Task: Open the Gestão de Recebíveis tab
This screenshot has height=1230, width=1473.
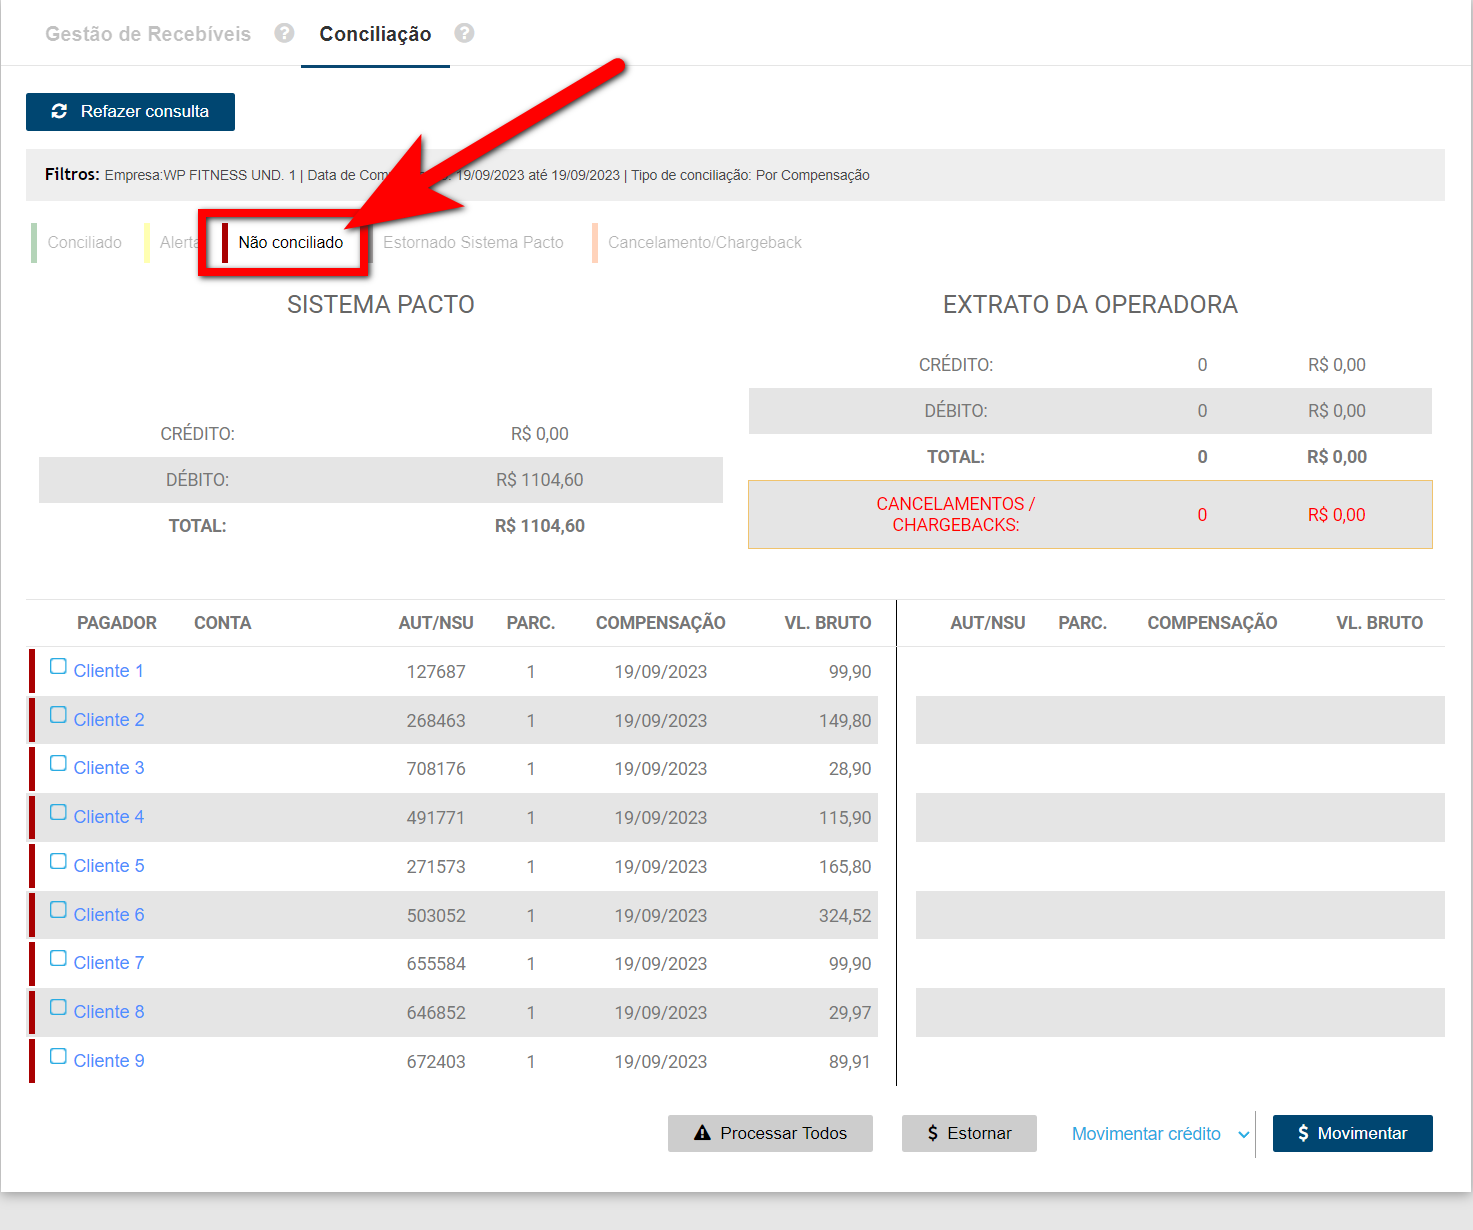Action: coord(148,34)
